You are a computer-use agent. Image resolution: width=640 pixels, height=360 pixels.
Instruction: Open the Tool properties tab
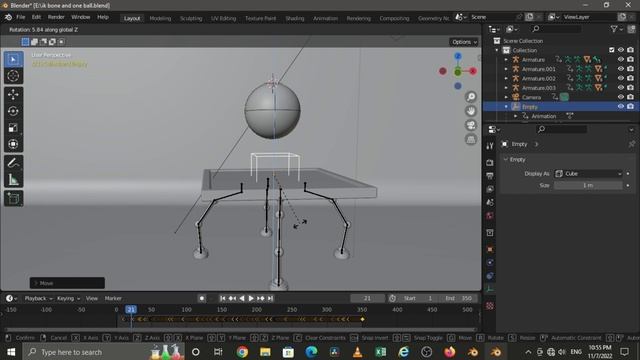[x=490, y=146]
